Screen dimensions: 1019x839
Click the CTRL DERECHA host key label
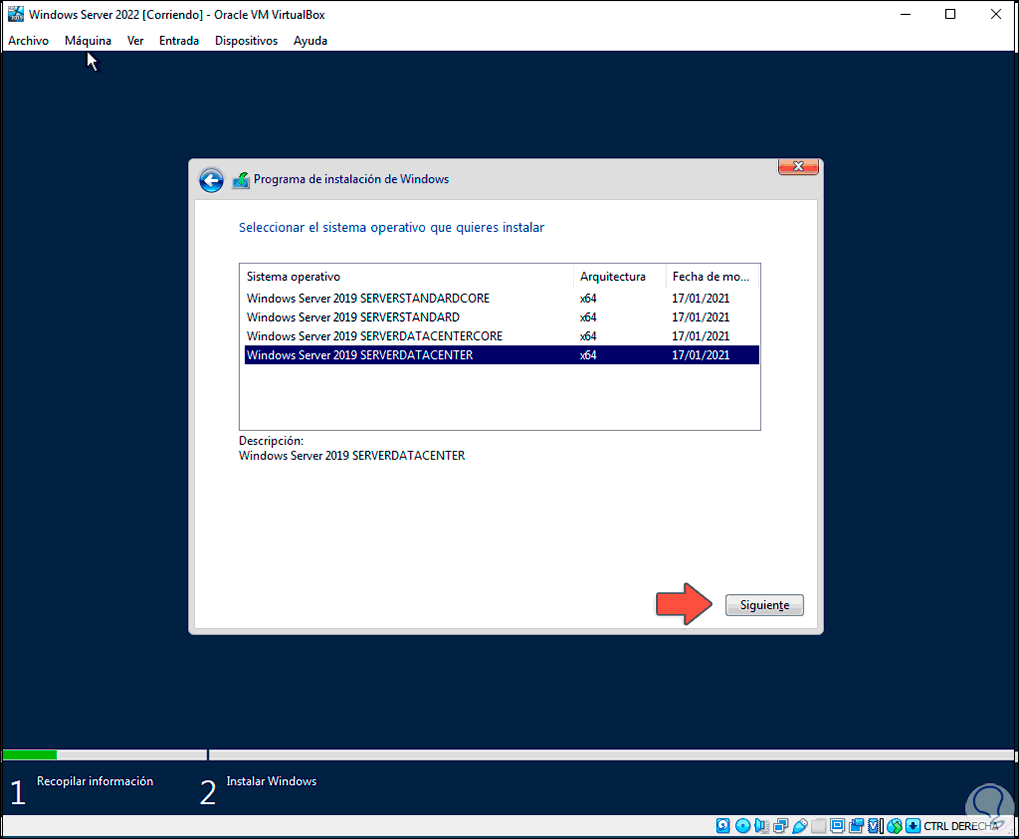pos(961,826)
